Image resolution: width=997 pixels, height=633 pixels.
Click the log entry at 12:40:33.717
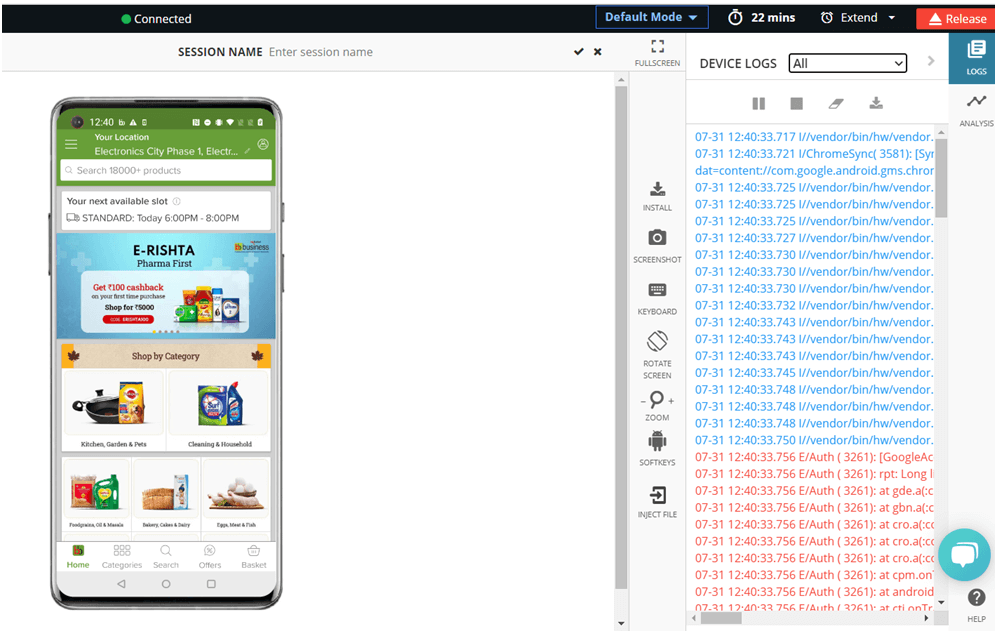click(x=814, y=137)
